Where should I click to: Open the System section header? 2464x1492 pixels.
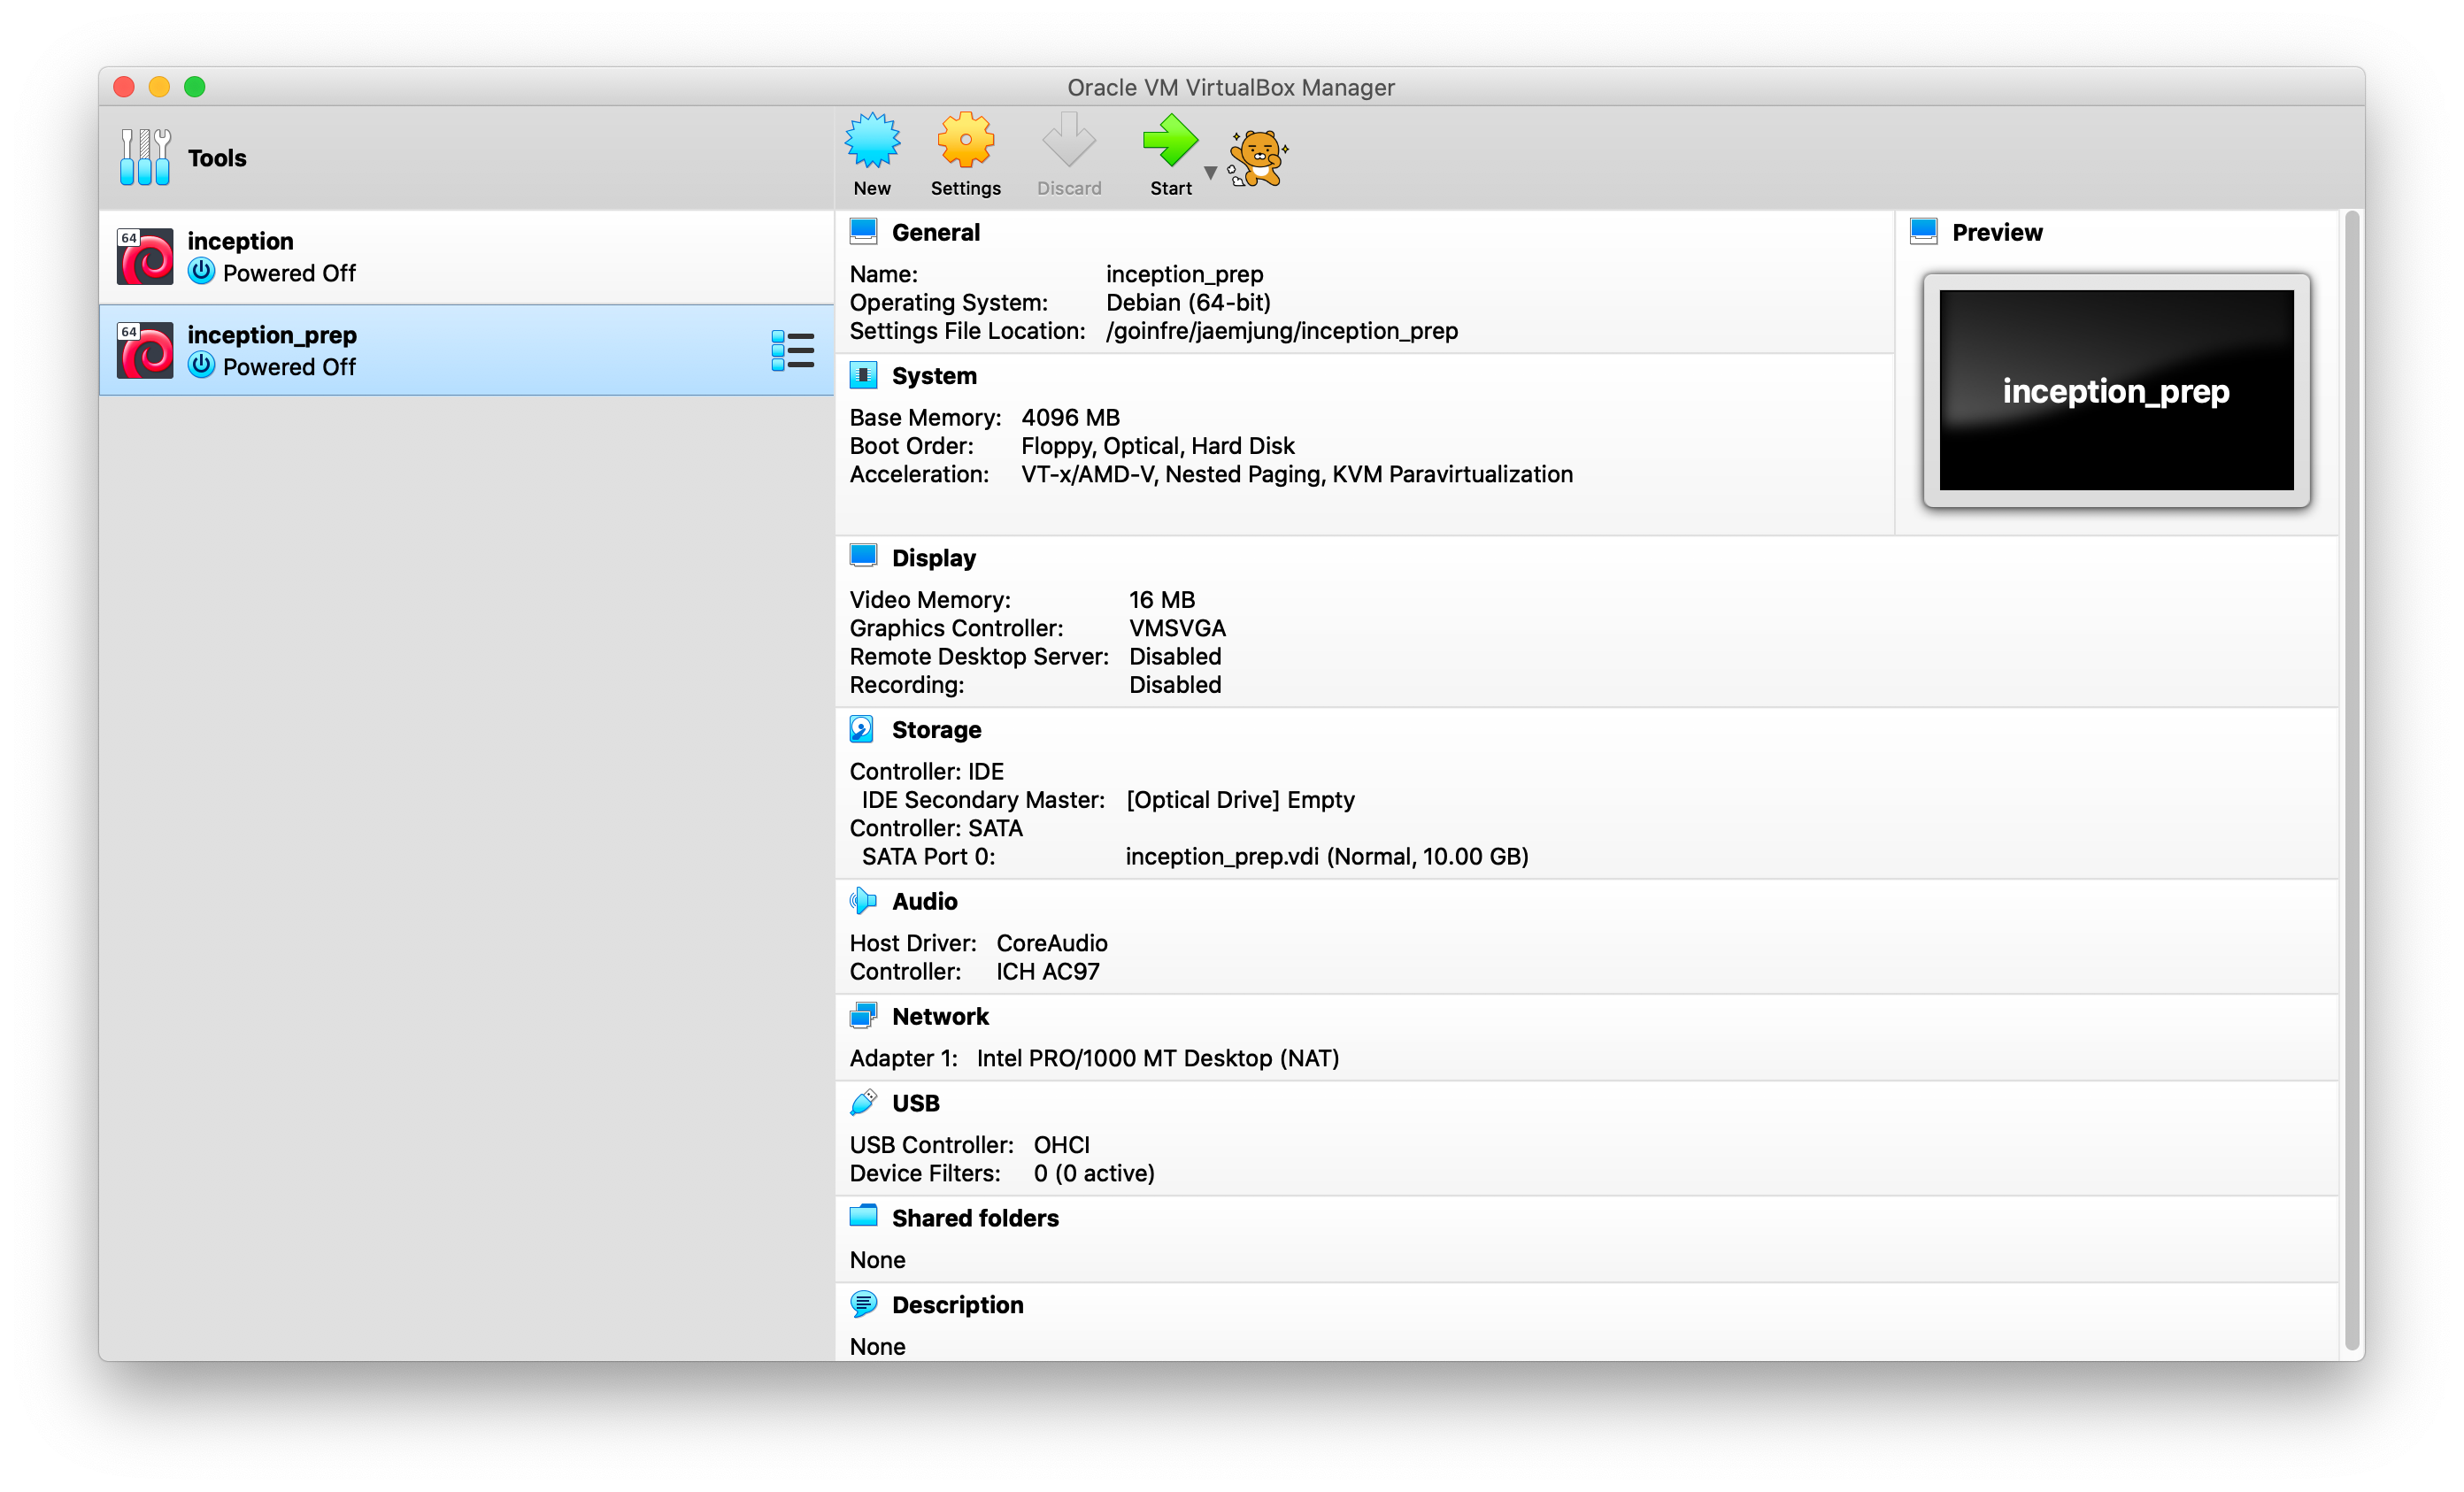(934, 376)
